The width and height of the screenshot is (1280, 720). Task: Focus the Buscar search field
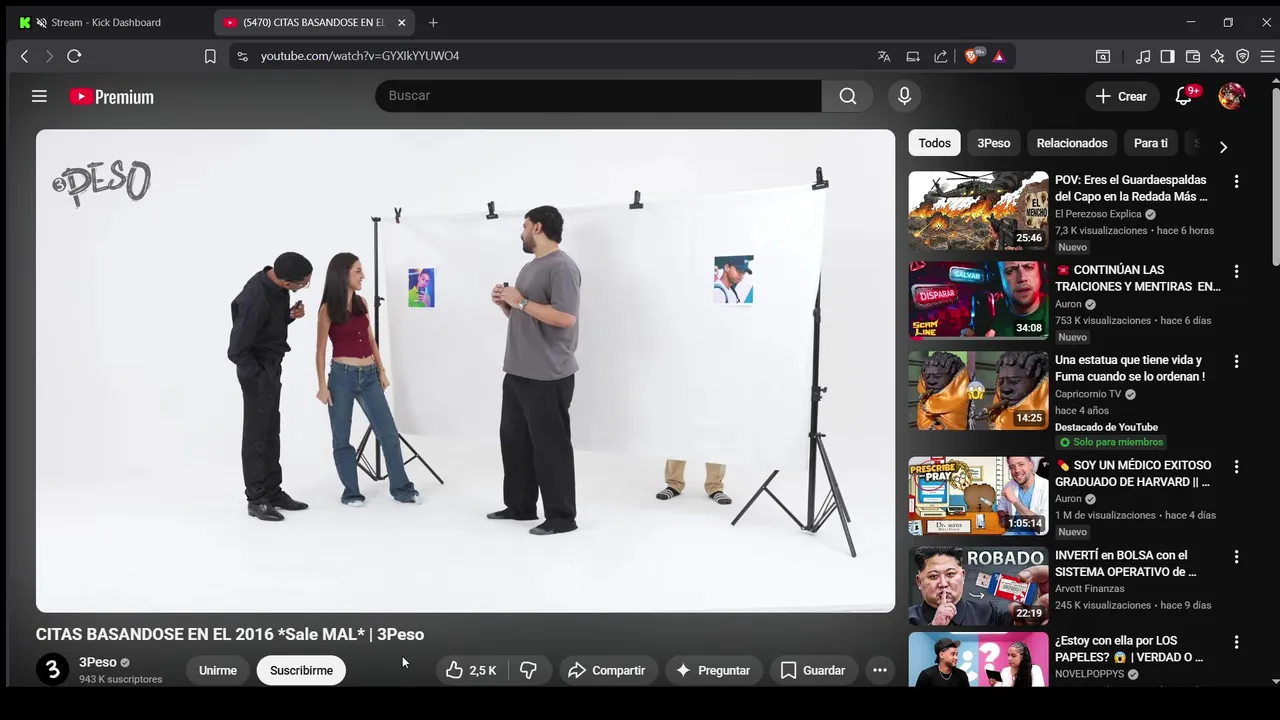click(598, 96)
